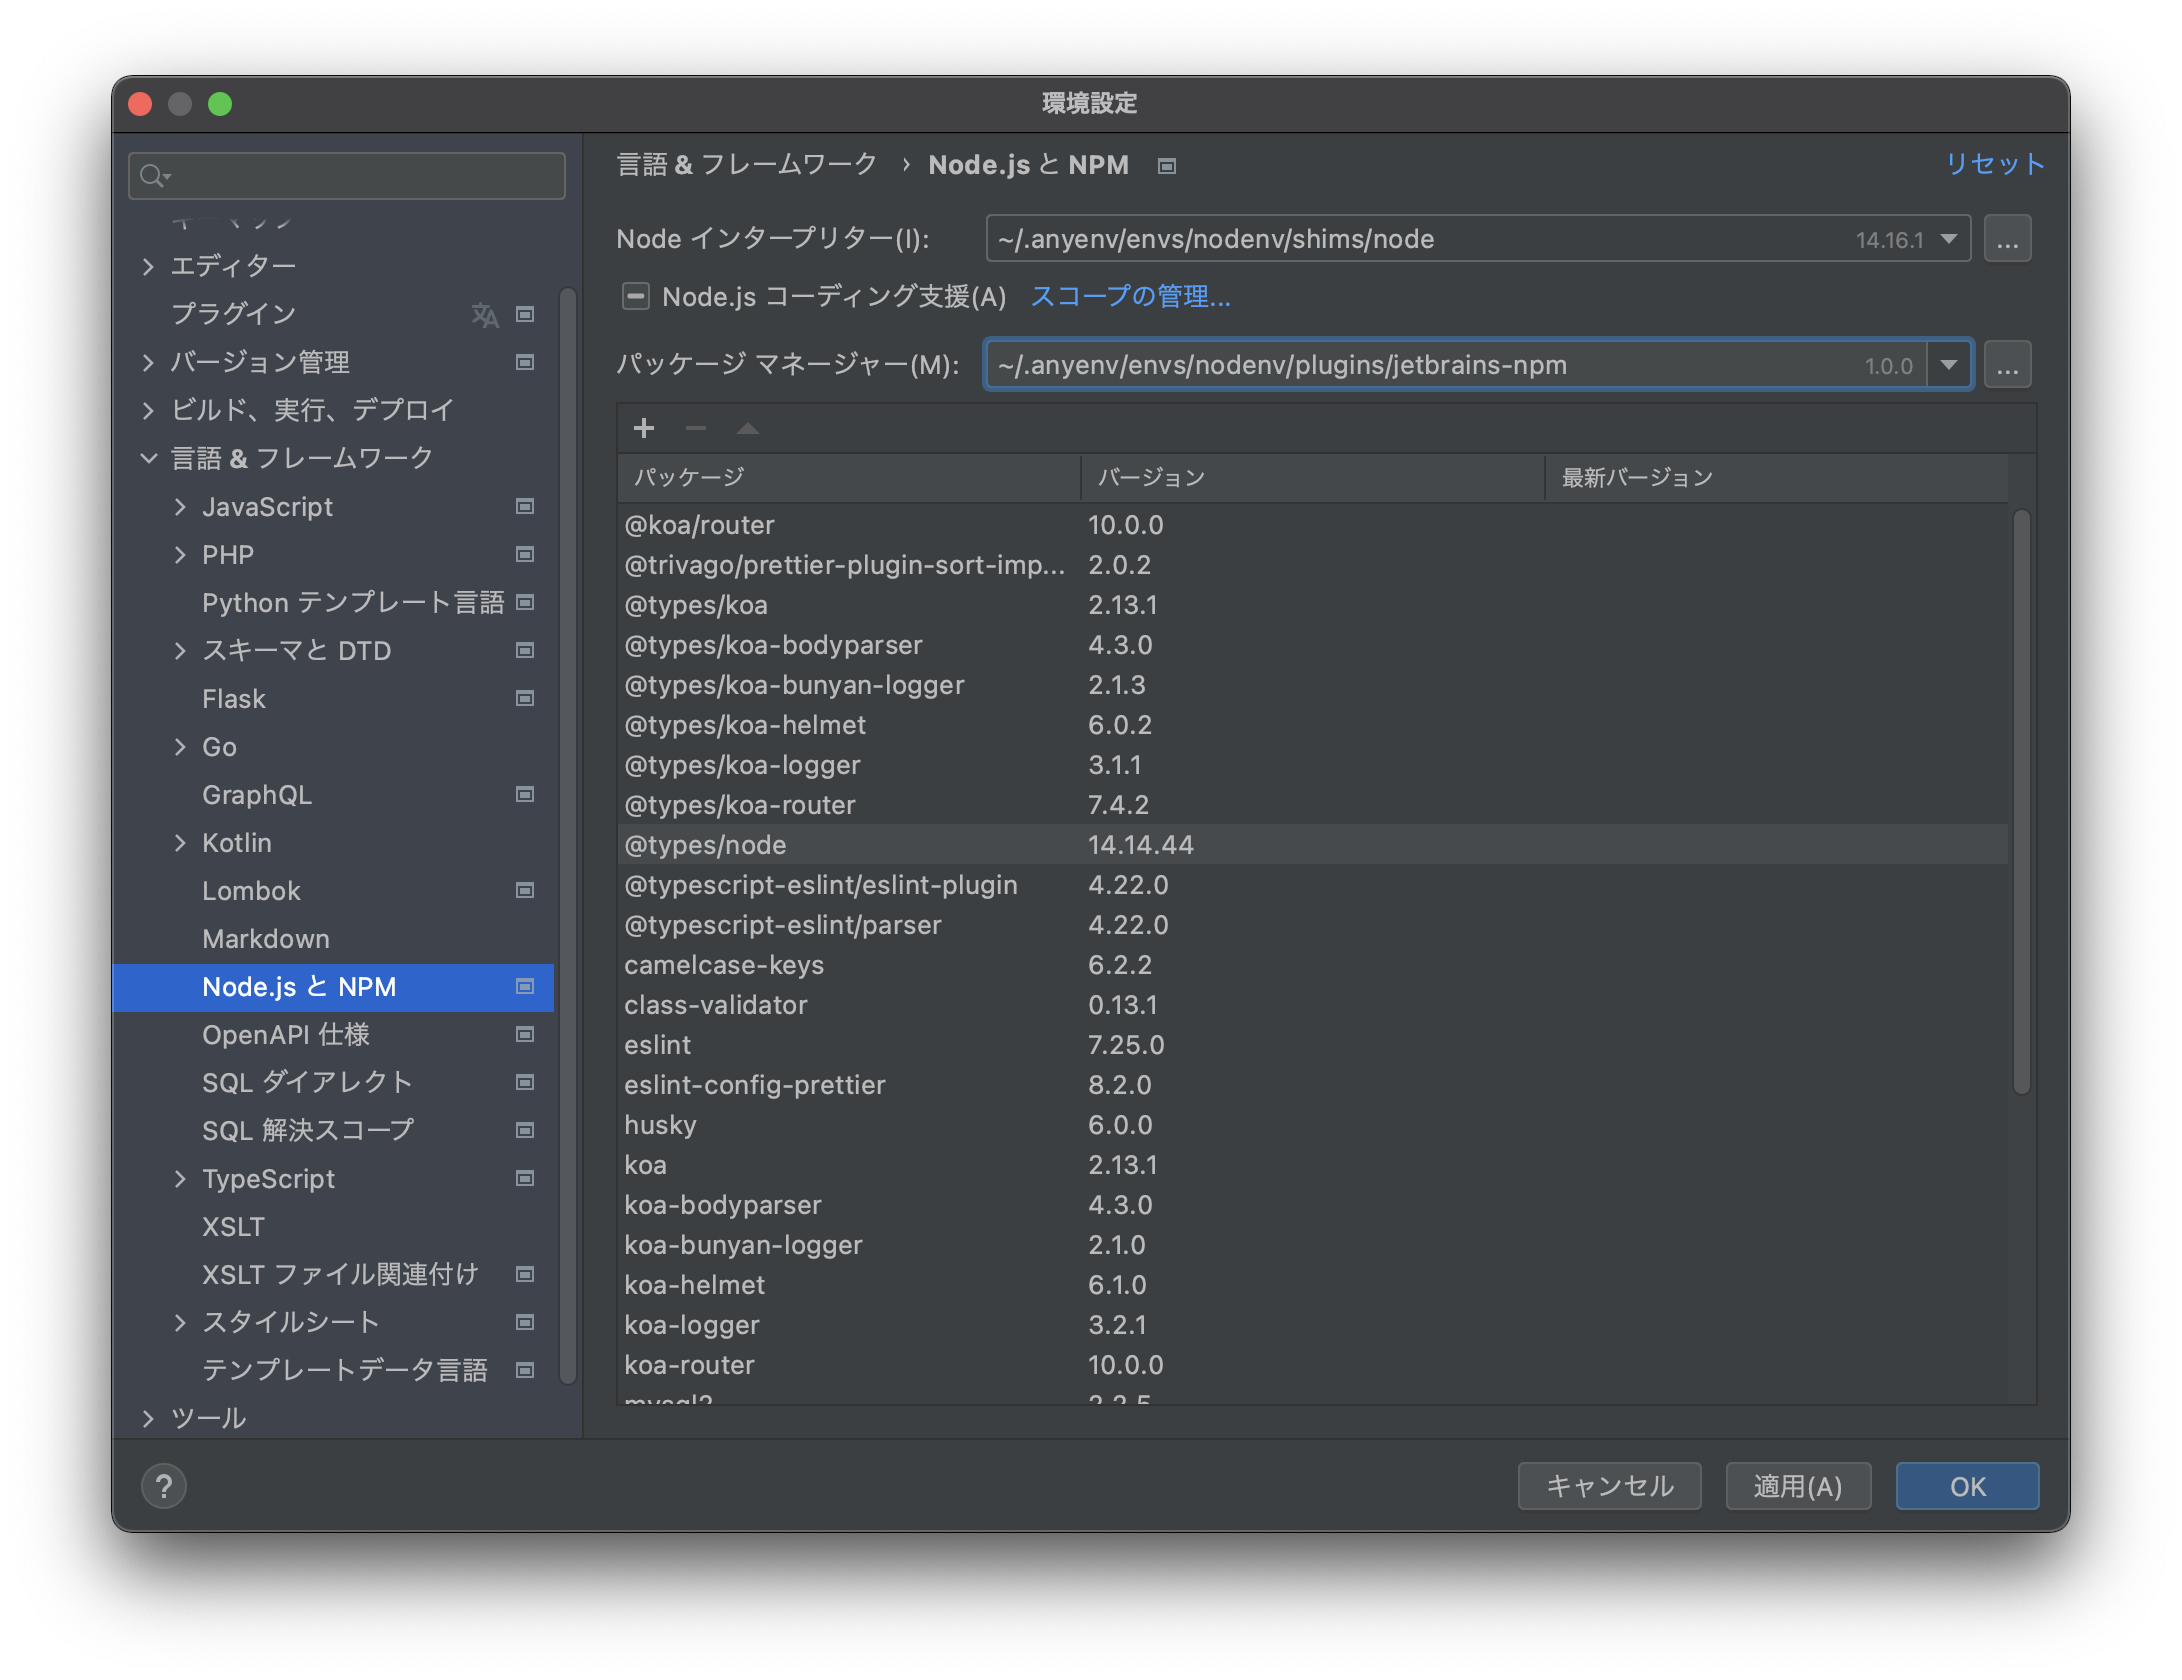The height and width of the screenshot is (1680, 2182).
Task: Browse for package manager with ellipsis button
Action: coord(2007,365)
